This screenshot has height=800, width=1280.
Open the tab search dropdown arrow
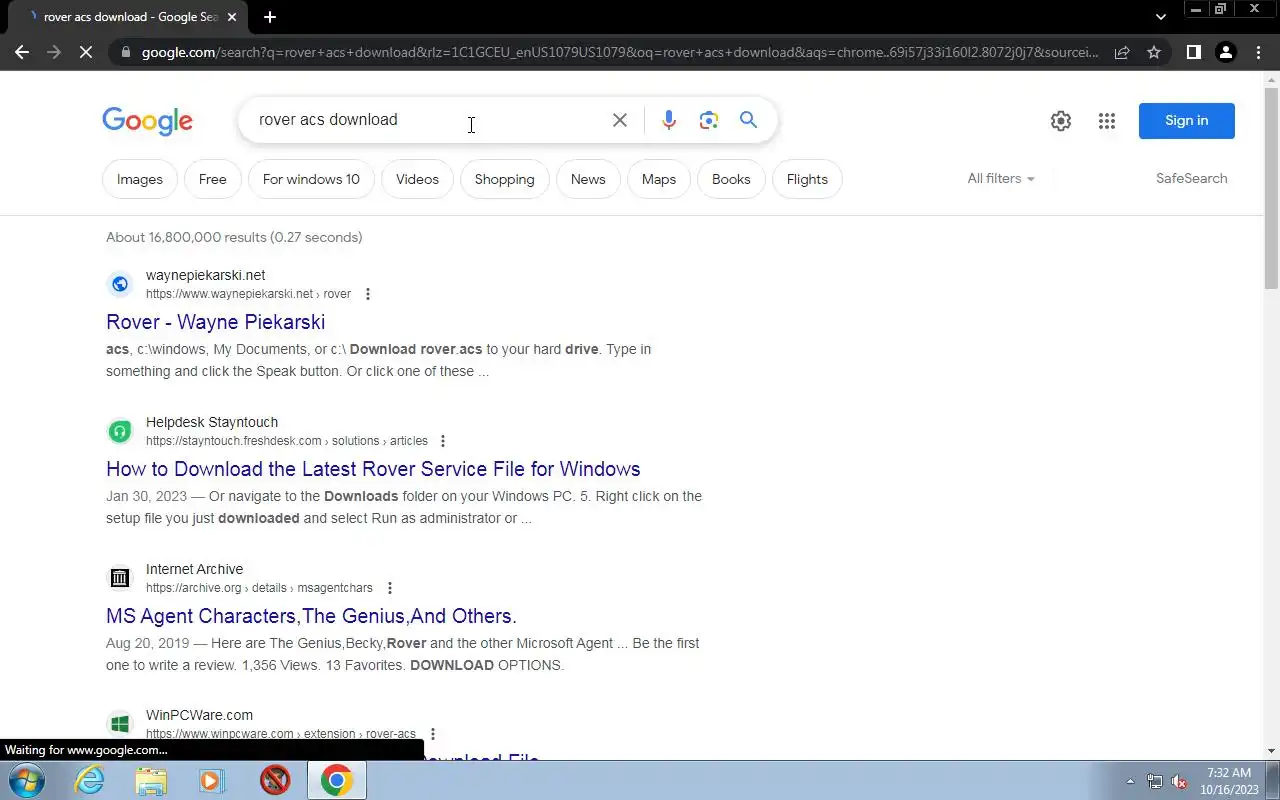(x=1161, y=17)
